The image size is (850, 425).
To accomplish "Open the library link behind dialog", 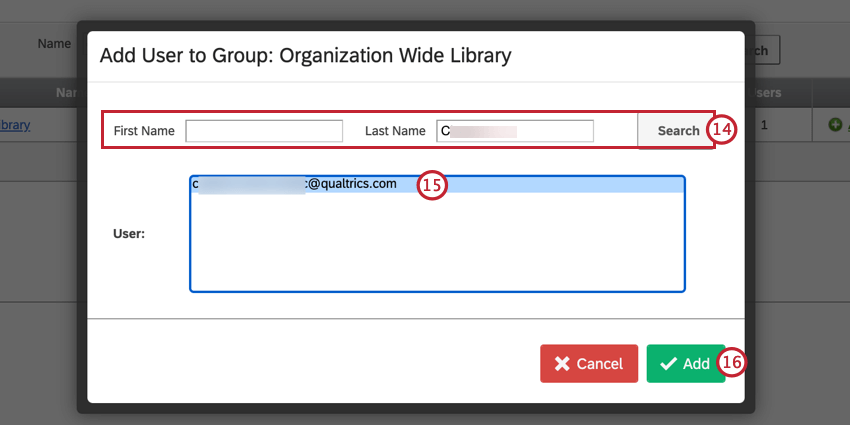I will pos(15,125).
